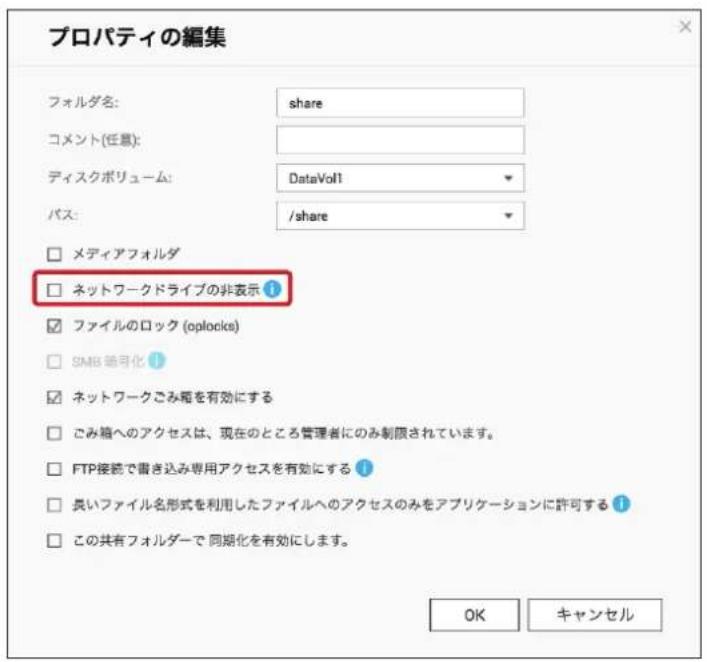Viewport: 707px width, 662px height.
Task: Click the コメント(任意) input field
Action: tap(400, 140)
